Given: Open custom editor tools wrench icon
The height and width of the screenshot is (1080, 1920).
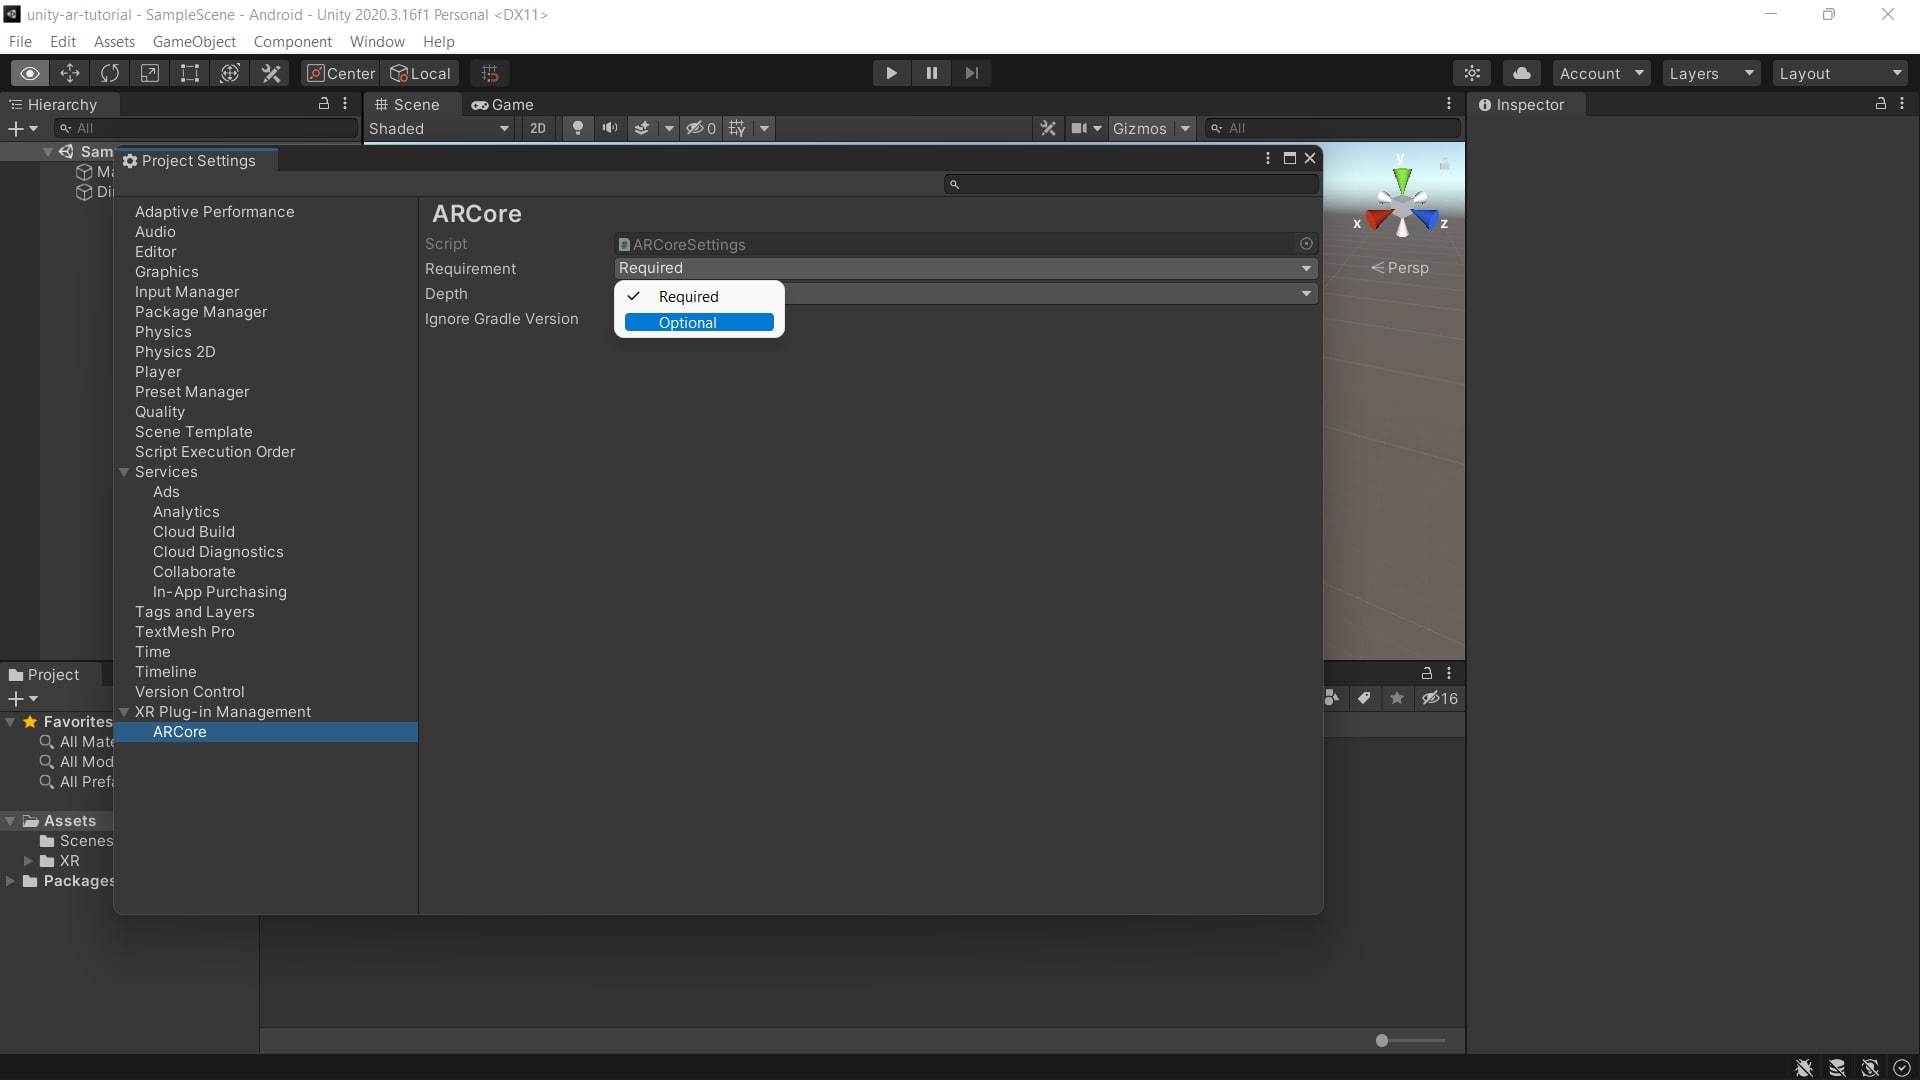Looking at the screenshot, I should (271, 73).
